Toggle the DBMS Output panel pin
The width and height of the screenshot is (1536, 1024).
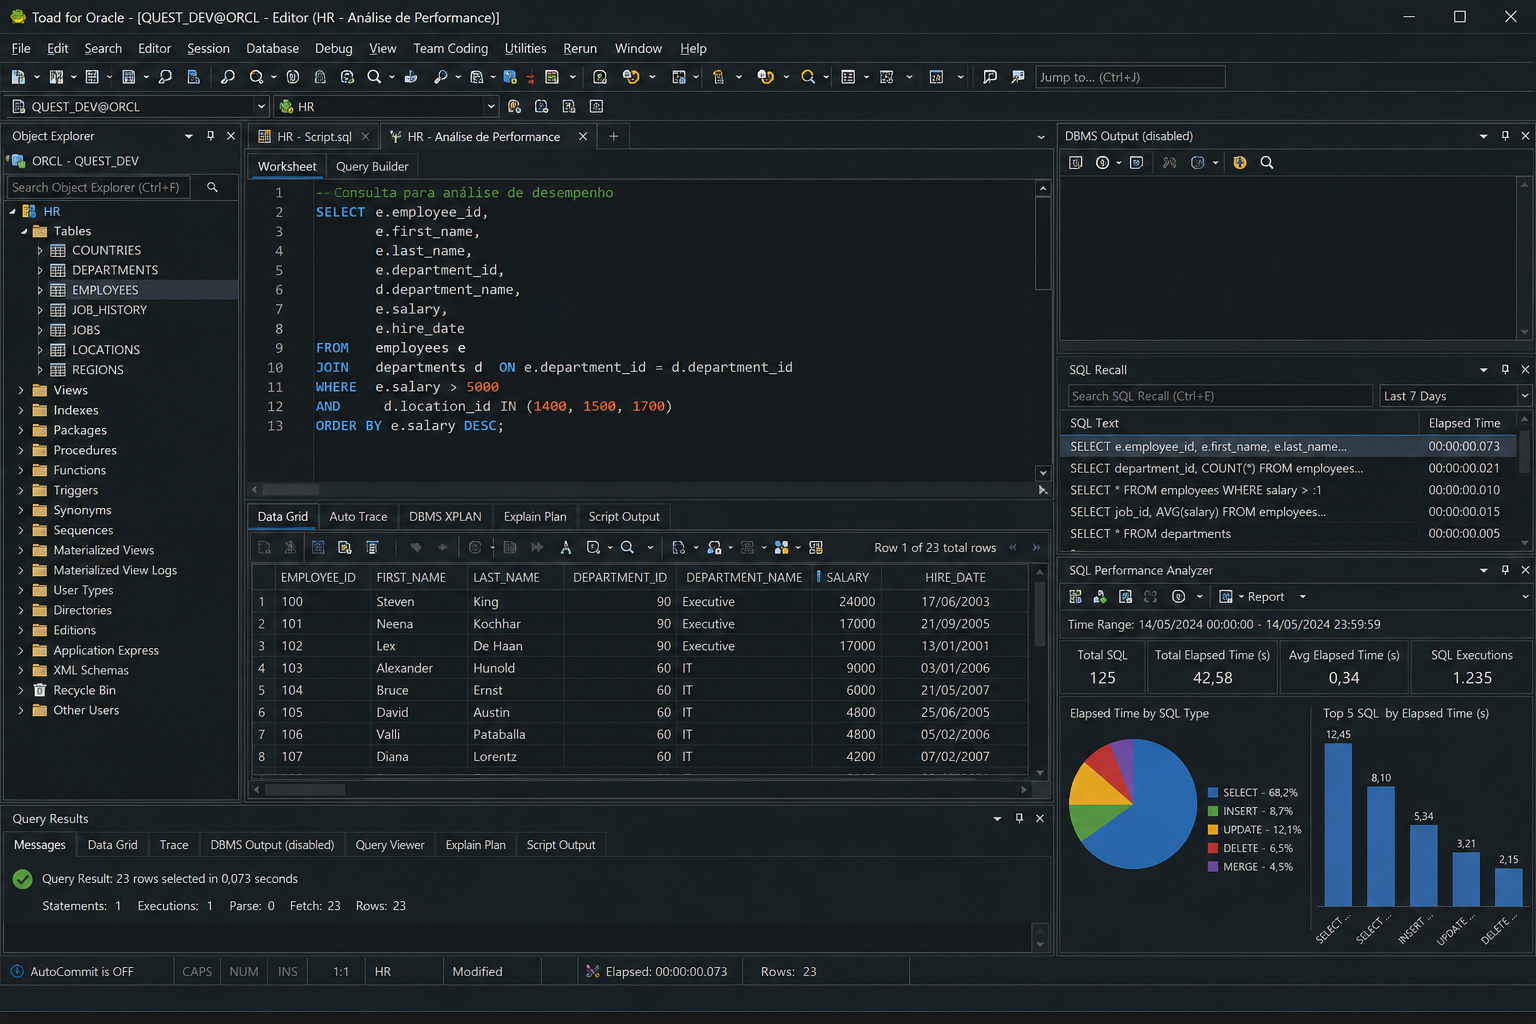(1505, 136)
